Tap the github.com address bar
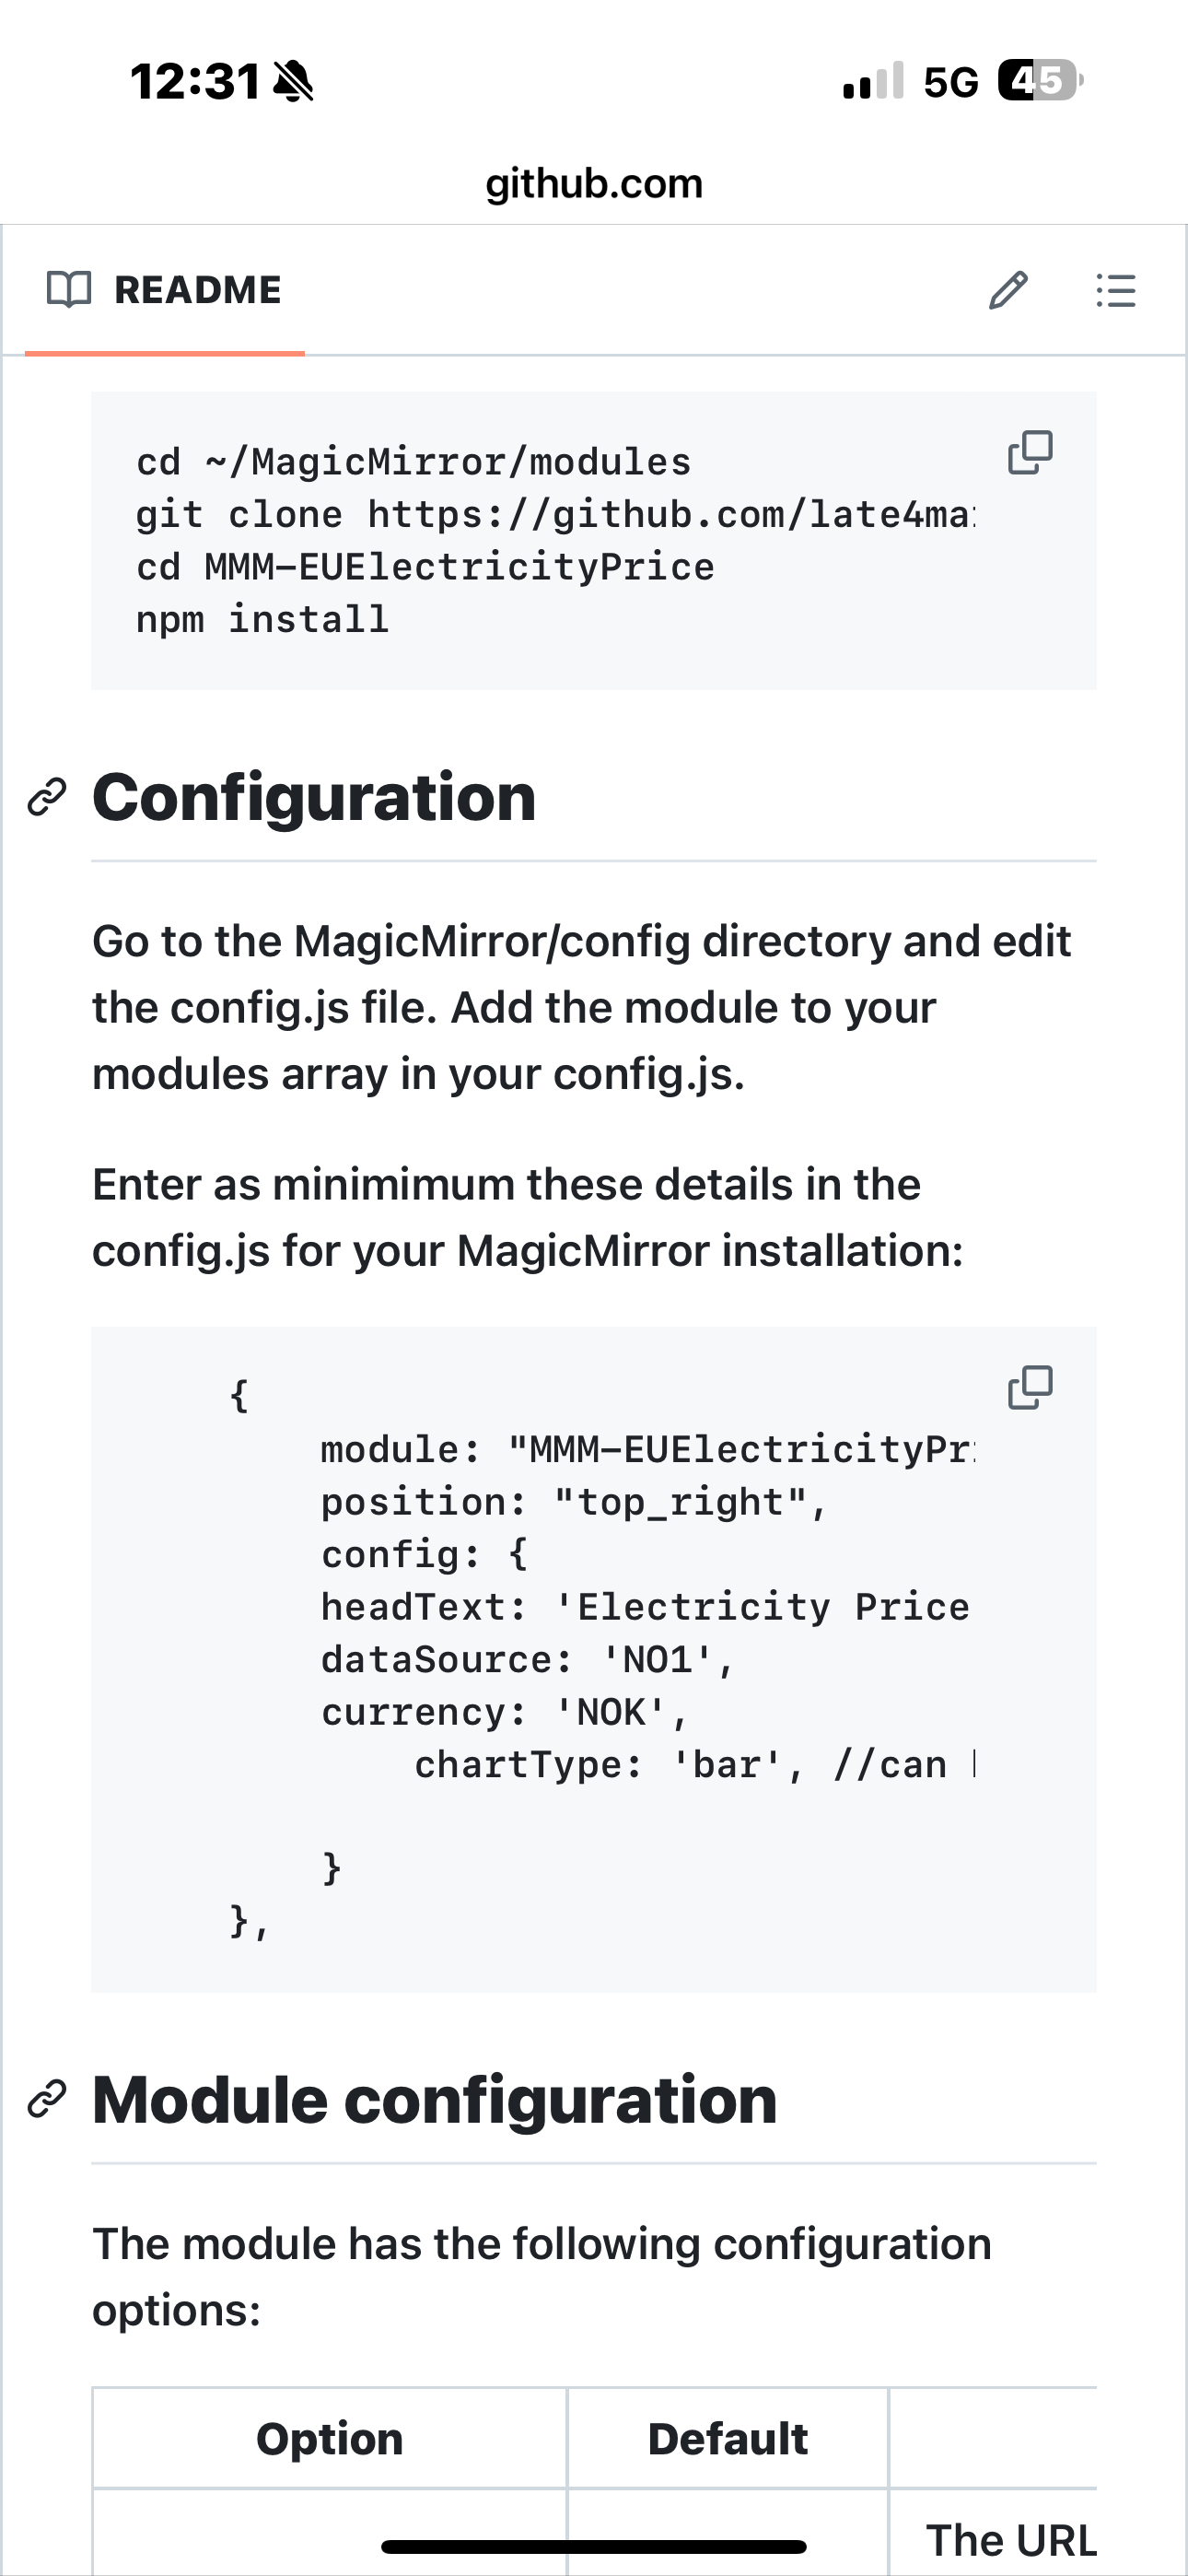Image resolution: width=1188 pixels, height=2576 pixels. (x=594, y=184)
